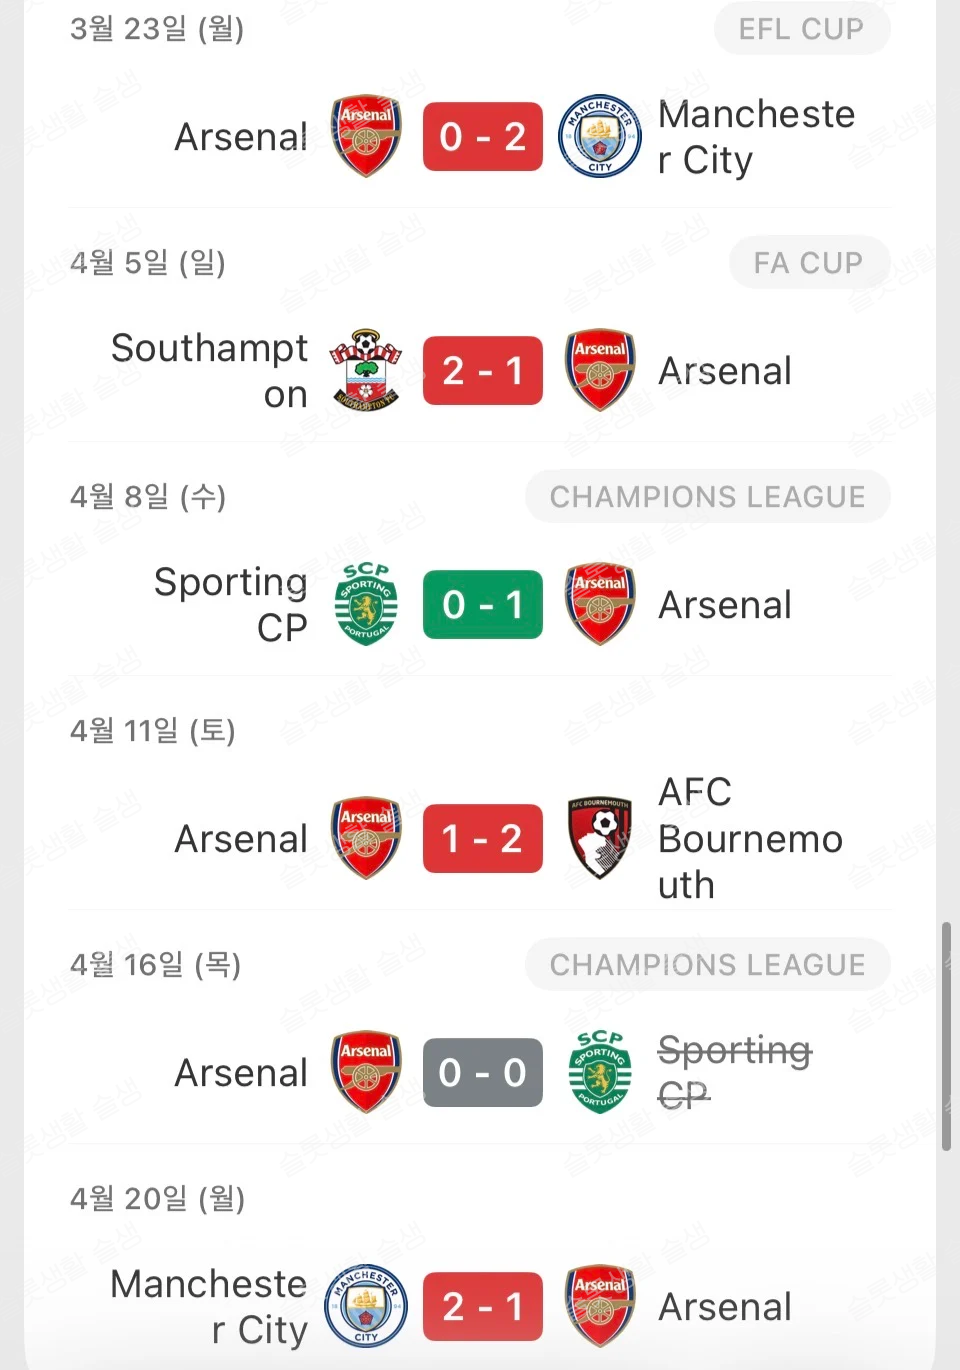Tap Manchester City crest in April 20 match
The image size is (960, 1370).
366,1306
